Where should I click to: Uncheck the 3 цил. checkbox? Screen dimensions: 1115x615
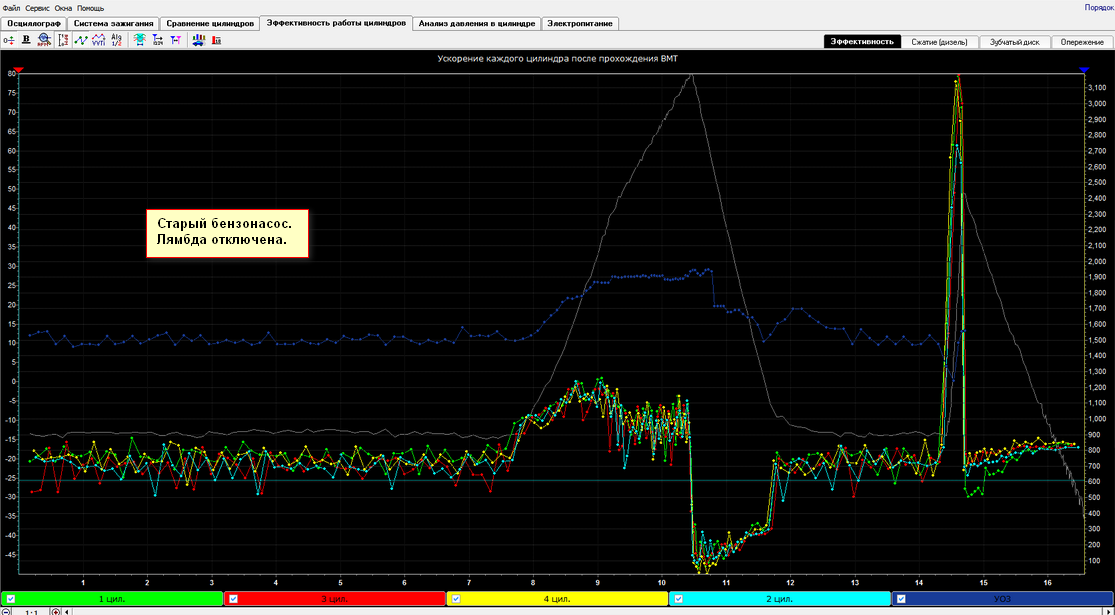click(233, 599)
